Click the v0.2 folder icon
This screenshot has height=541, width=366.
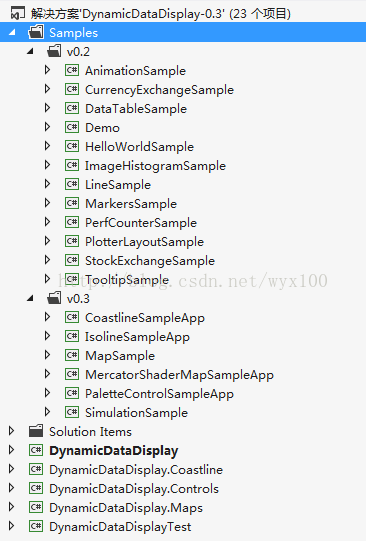click(x=54, y=51)
